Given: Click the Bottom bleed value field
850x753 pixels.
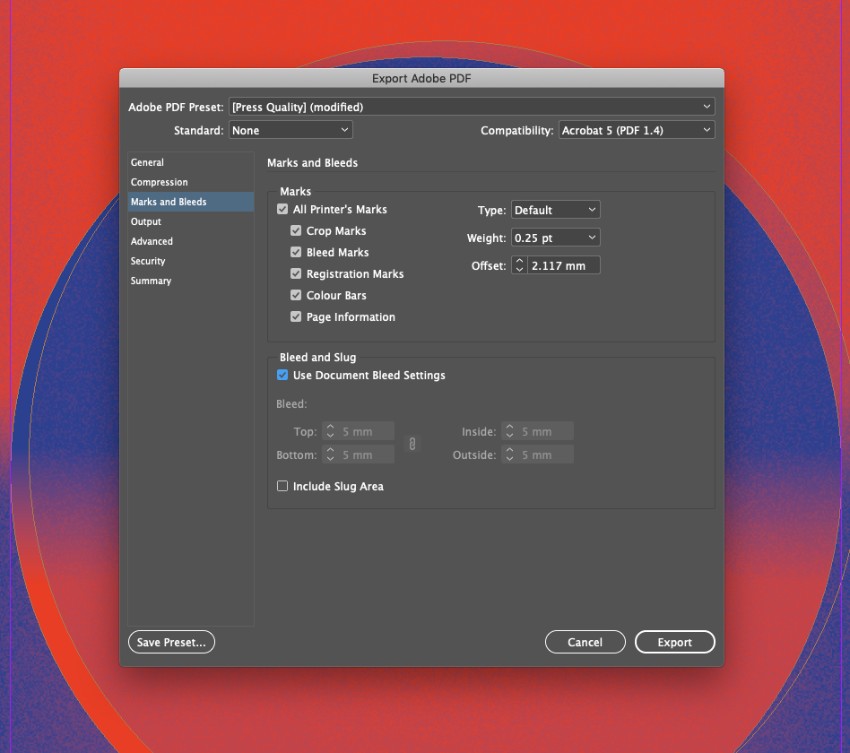Looking at the screenshot, I should [x=366, y=454].
